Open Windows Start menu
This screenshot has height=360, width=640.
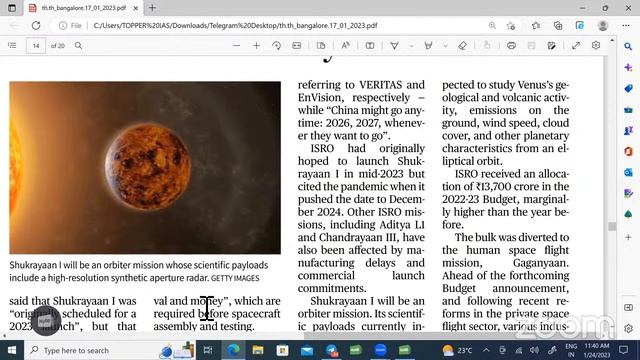(x=12, y=350)
